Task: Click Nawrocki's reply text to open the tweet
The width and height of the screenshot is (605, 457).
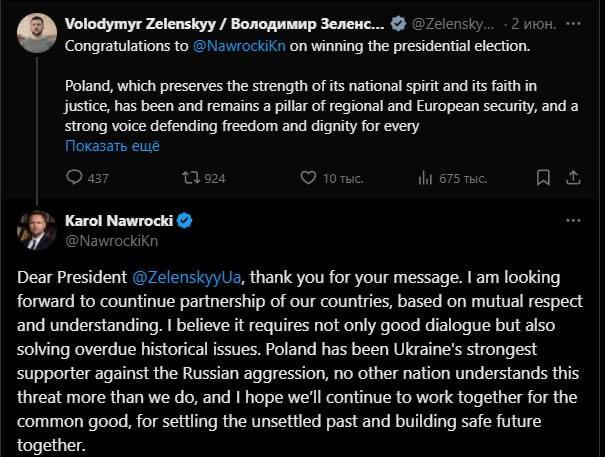Action: [300, 360]
